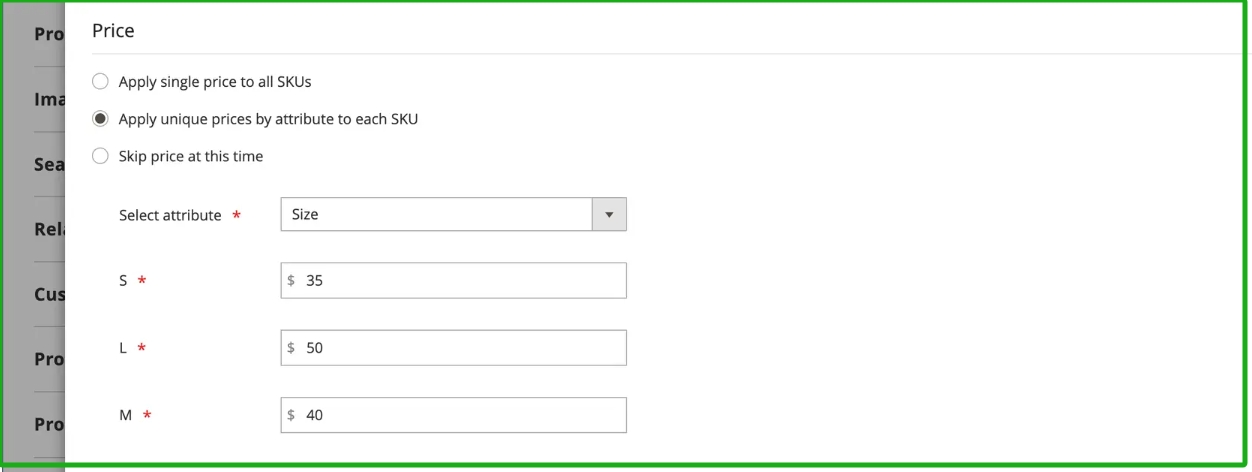
Task: Open the partially hidden "Rela" sidebar section
Action: pos(49,229)
